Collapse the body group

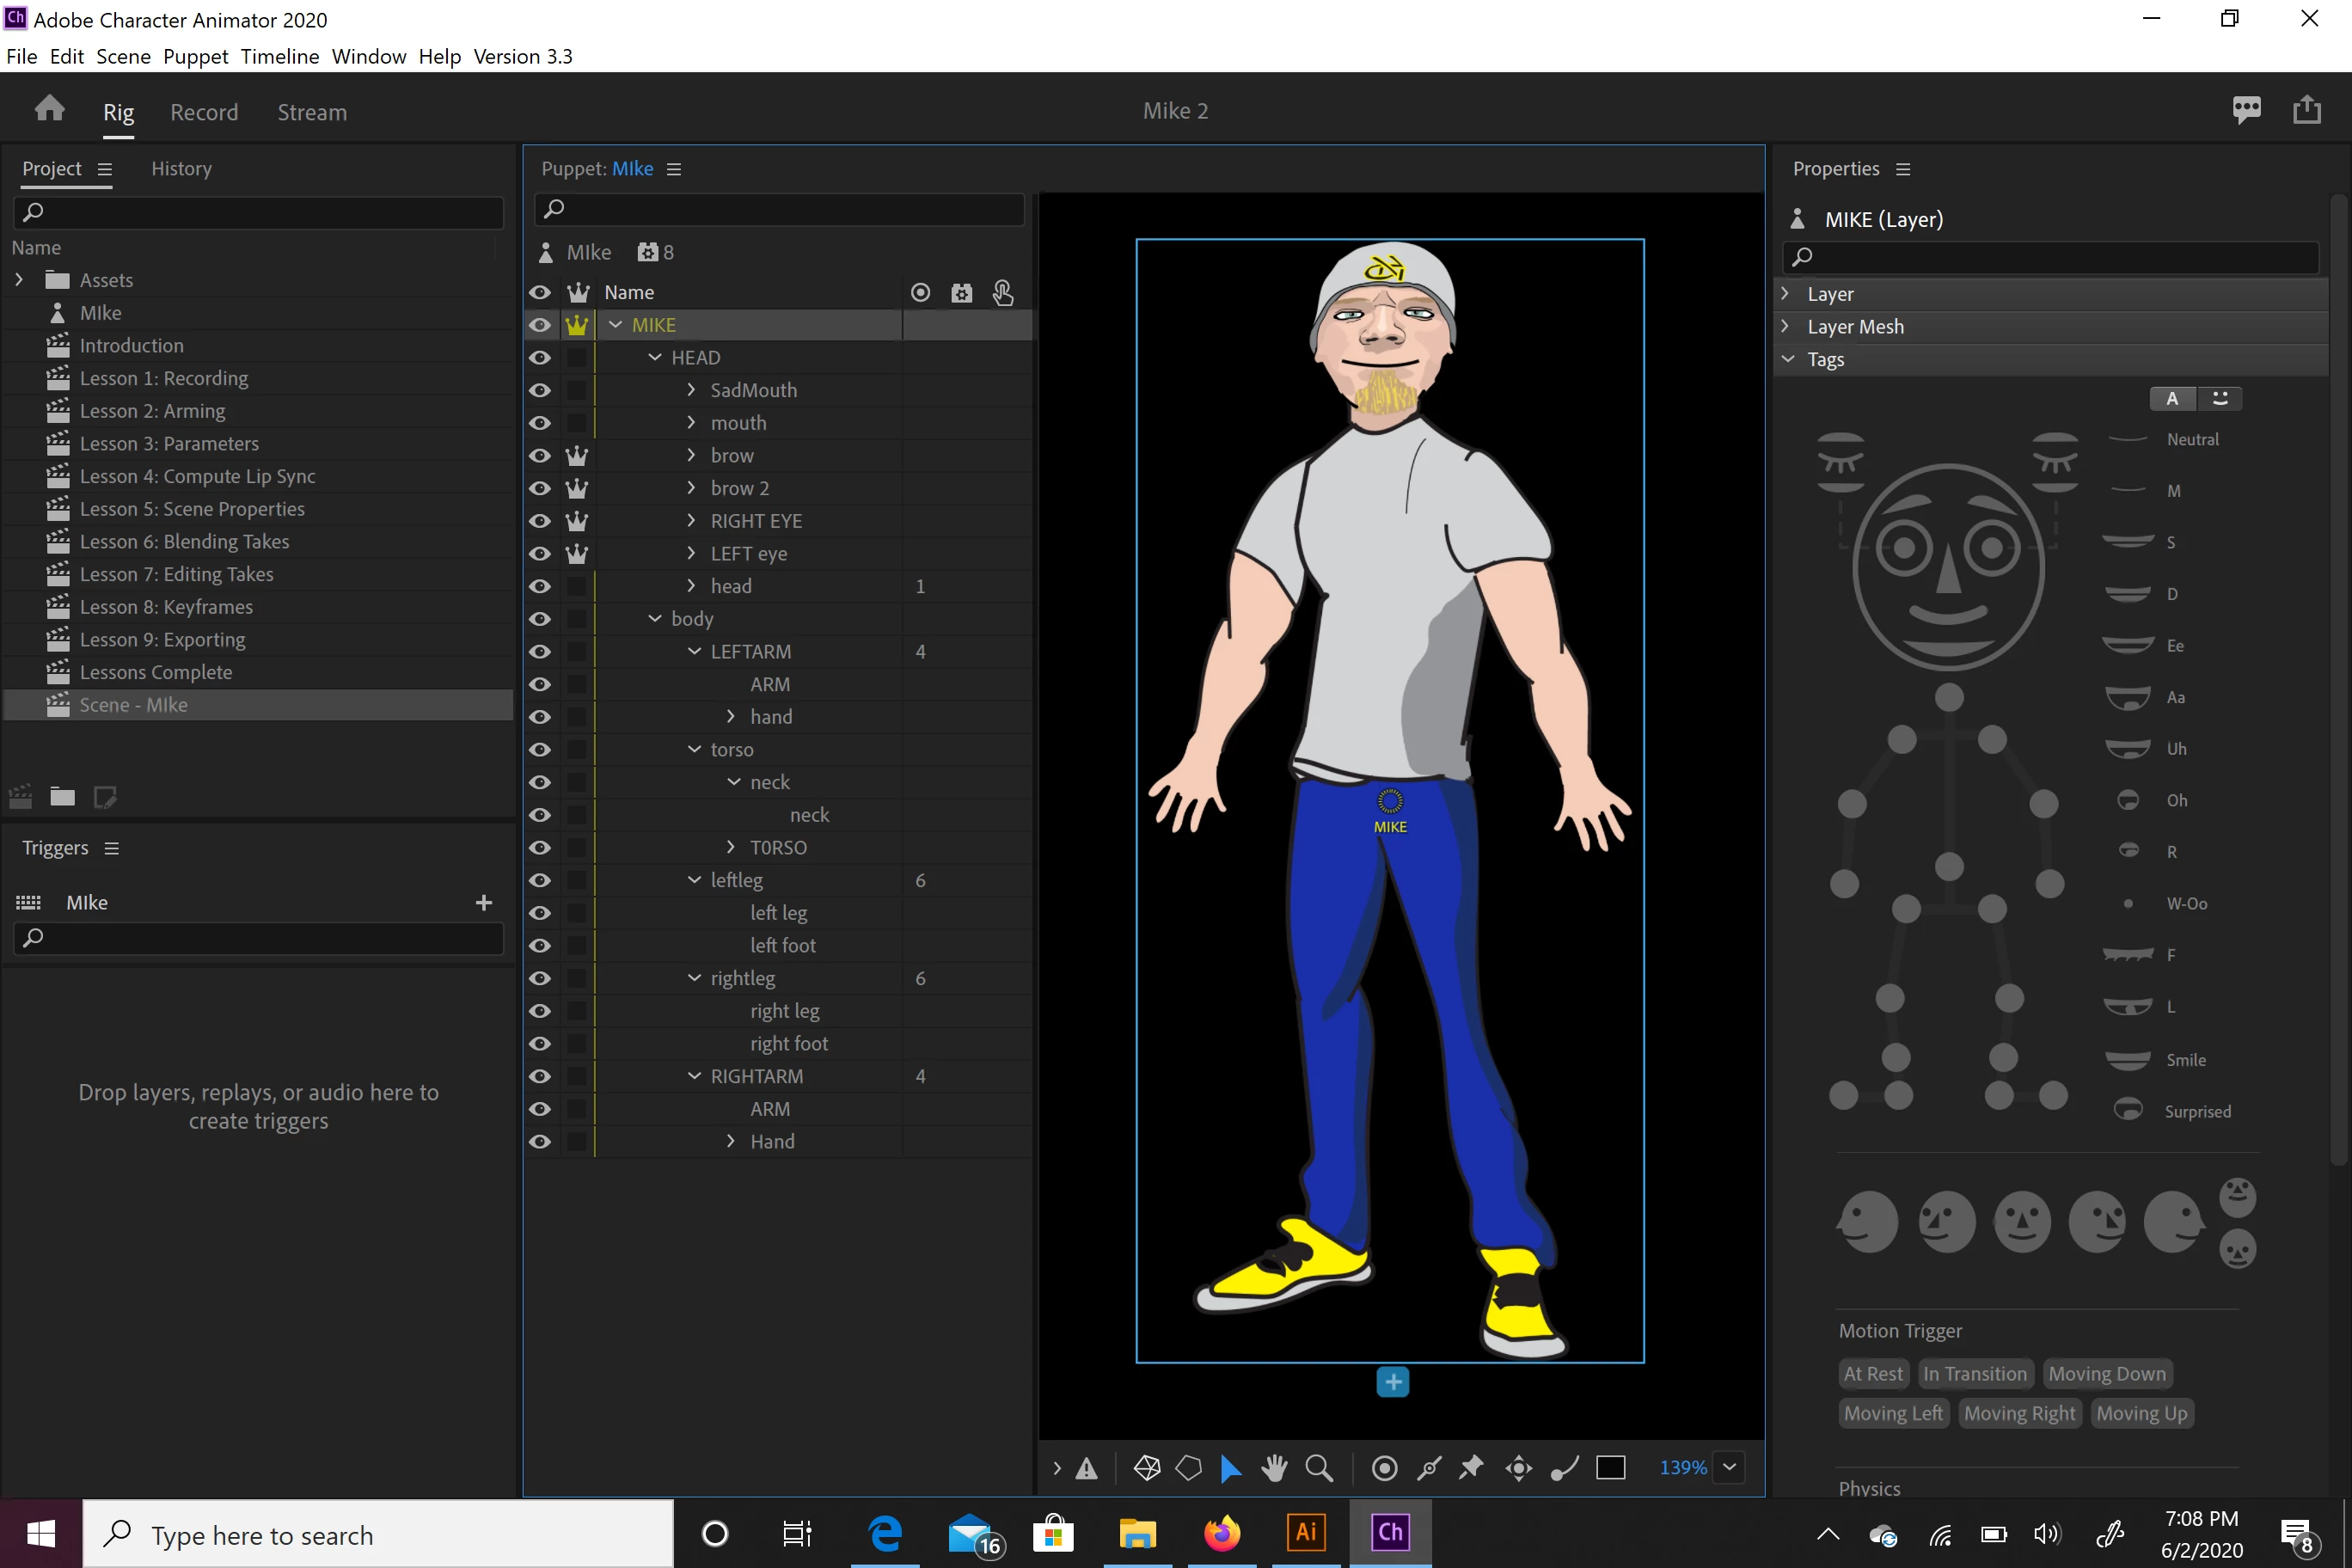click(655, 619)
